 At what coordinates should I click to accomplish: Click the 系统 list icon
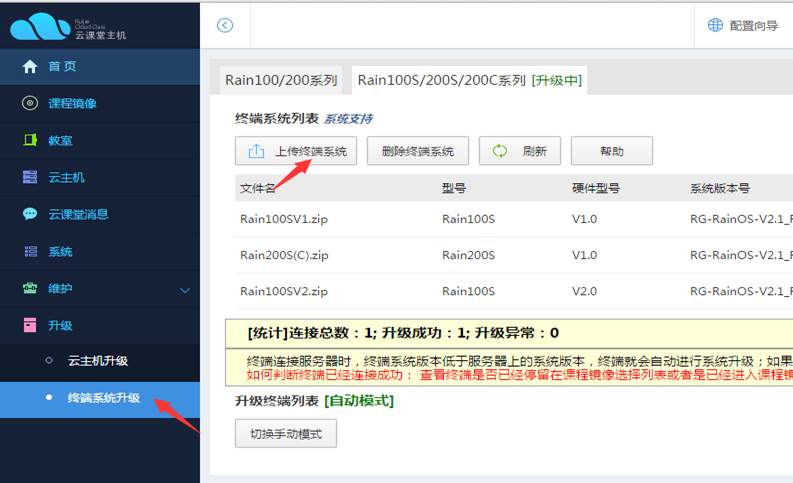30,251
